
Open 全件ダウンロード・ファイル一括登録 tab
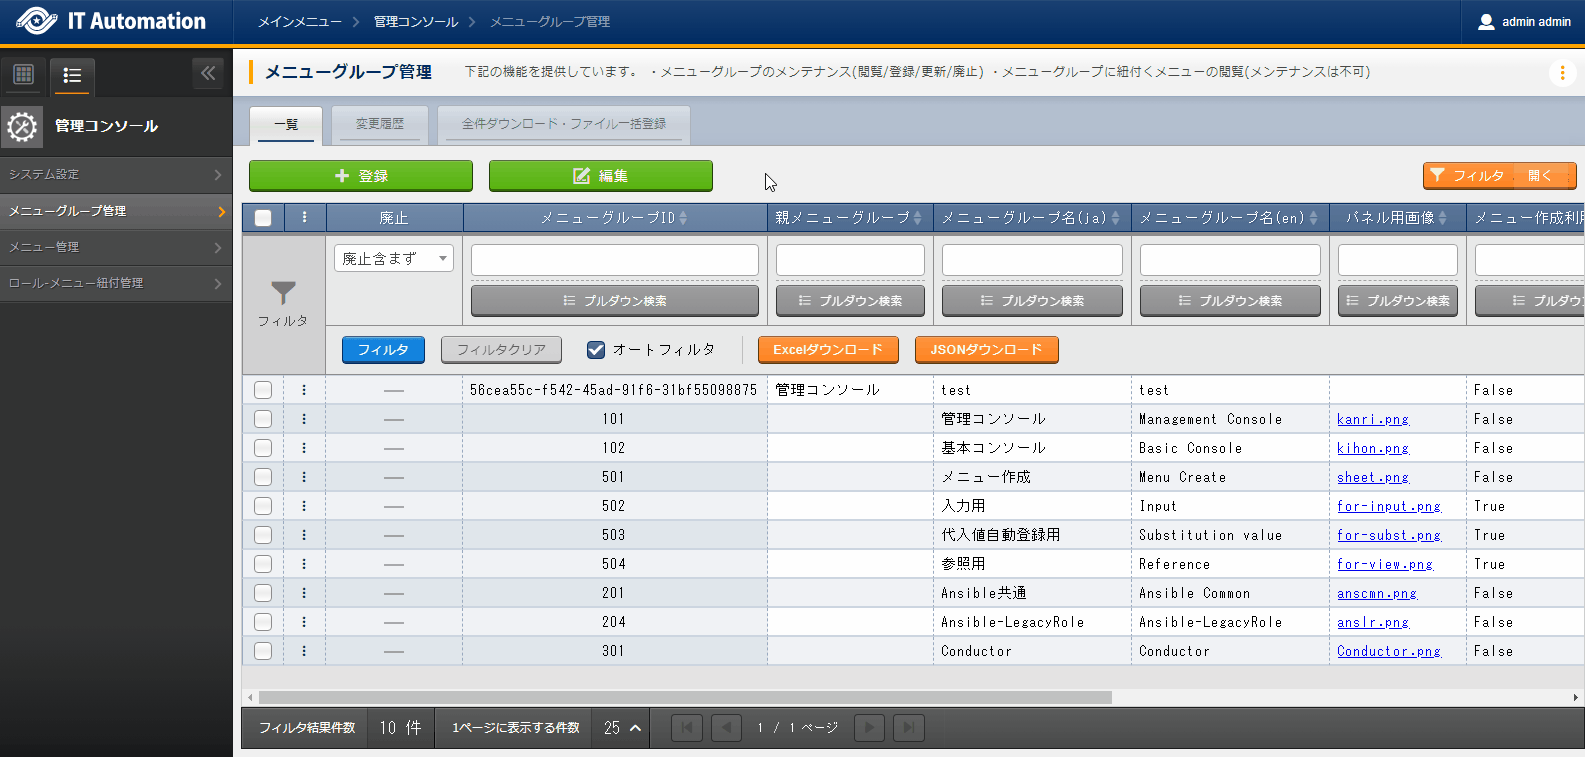564,124
